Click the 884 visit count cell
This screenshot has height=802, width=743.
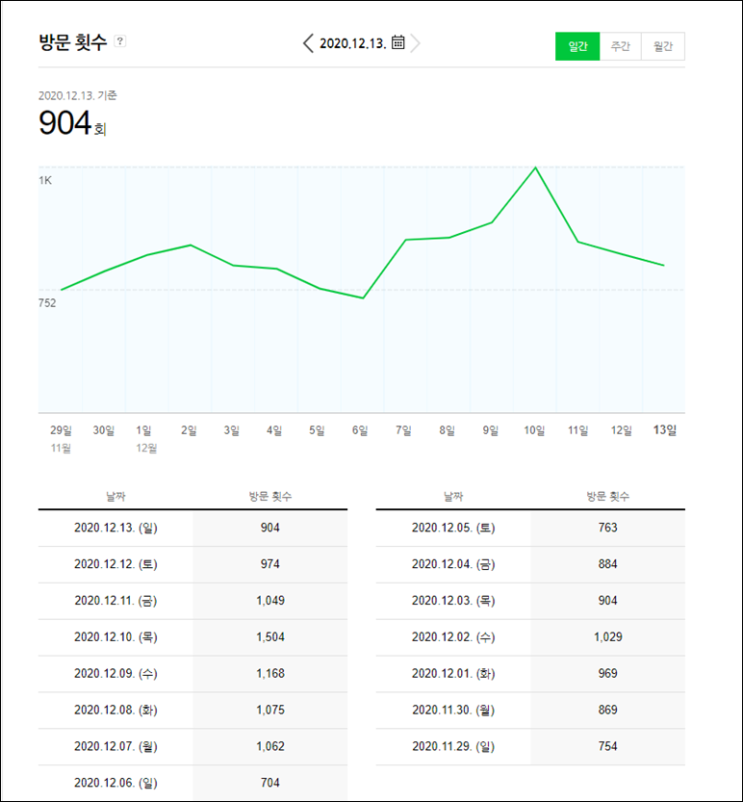tap(607, 564)
